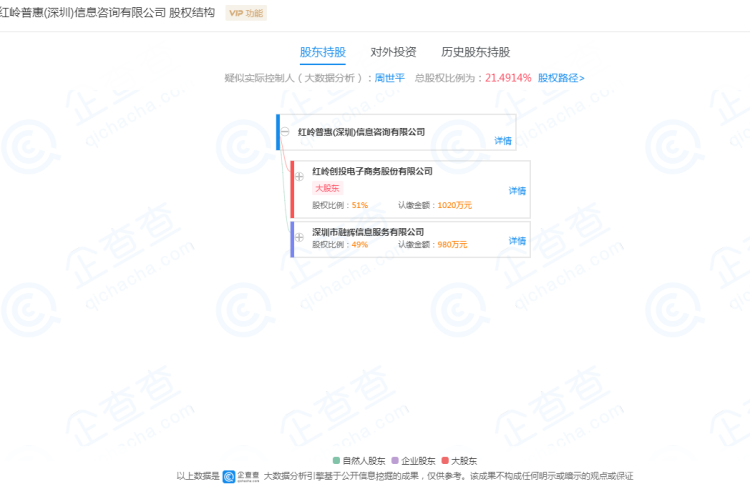
Task: Open the 周世平 controller link
Action: (389, 78)
